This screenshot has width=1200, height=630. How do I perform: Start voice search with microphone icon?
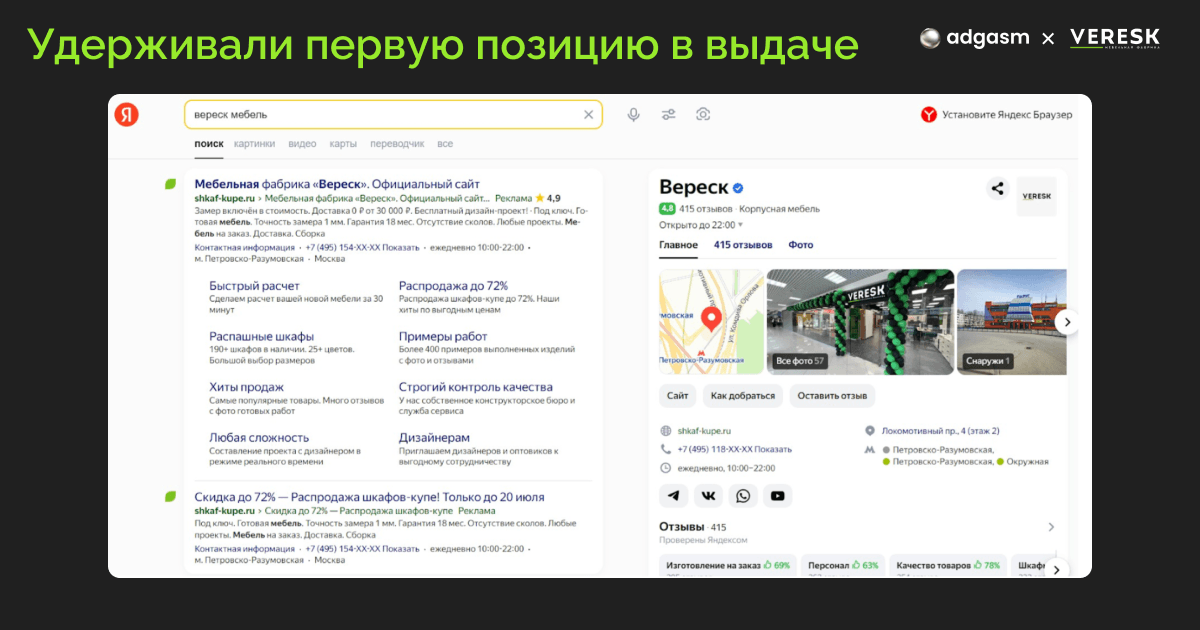(633, 115)
